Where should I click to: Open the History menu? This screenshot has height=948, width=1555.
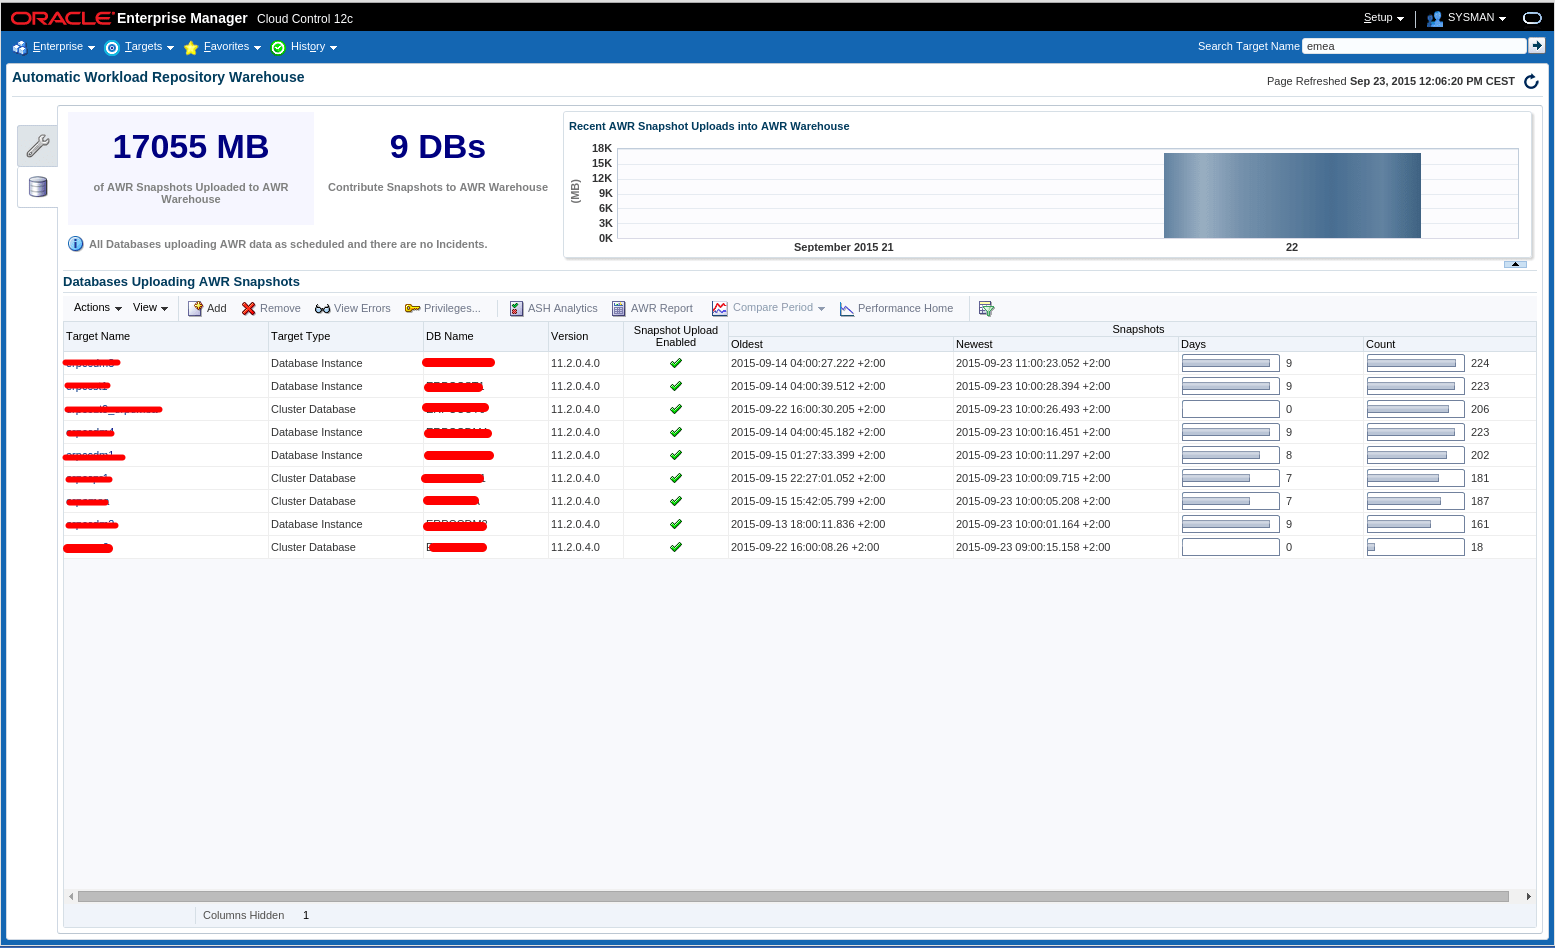304,47
